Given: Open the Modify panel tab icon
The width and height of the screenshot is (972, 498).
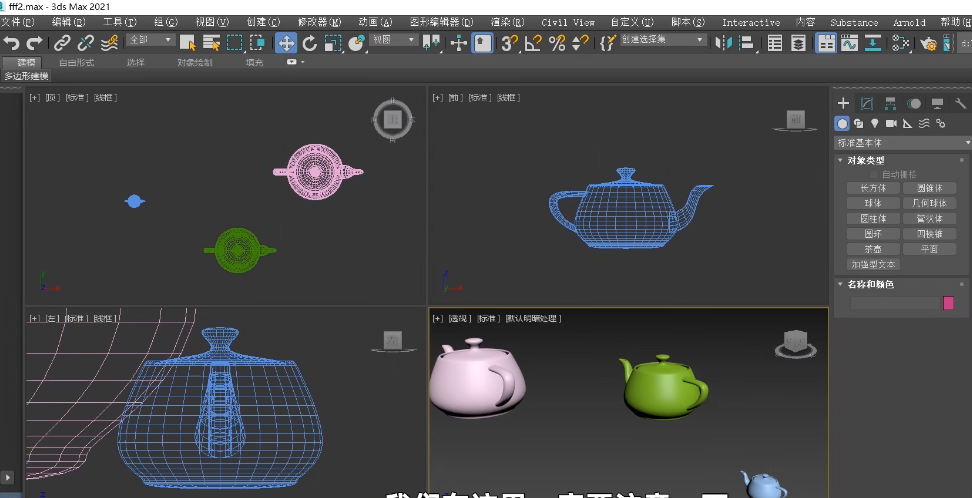Looking at the screenshot, I should click(x=866, y=103).
